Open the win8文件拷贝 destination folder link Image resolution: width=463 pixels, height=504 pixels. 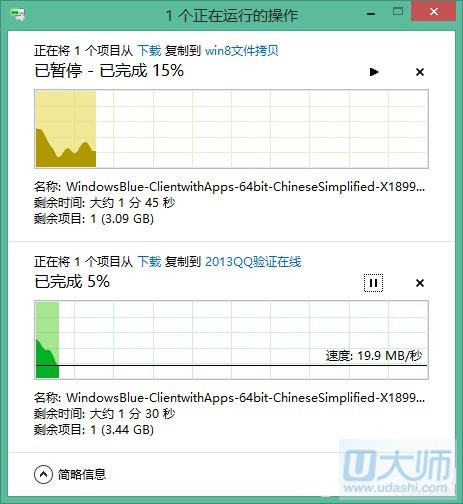click(242, 51)
